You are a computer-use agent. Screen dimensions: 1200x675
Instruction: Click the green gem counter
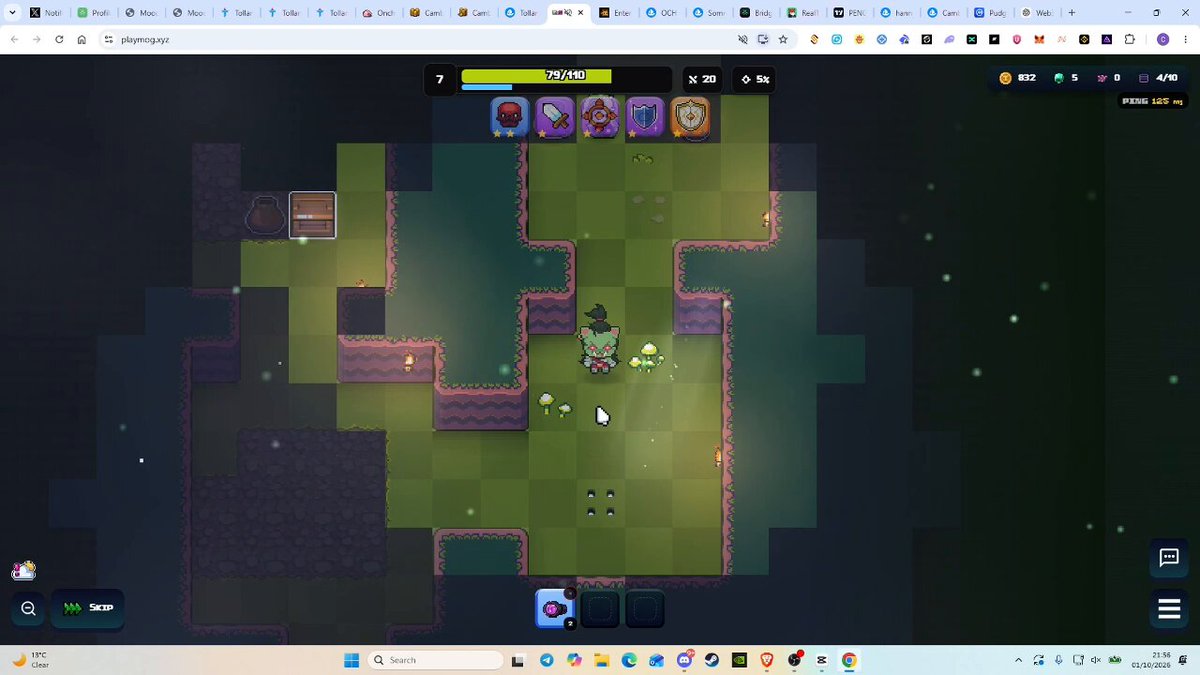(1066, 78)
